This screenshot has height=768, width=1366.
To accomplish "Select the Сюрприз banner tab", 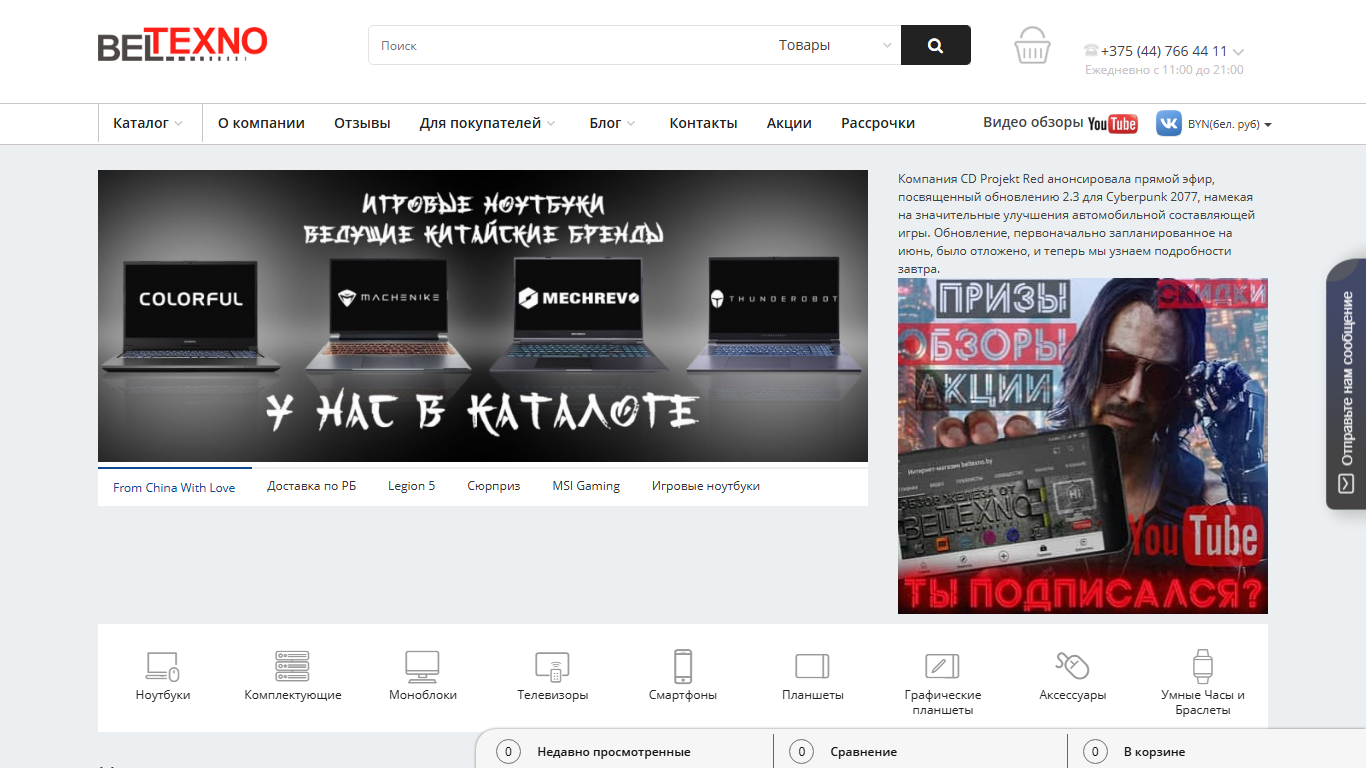I will click(x=494, y=486).
